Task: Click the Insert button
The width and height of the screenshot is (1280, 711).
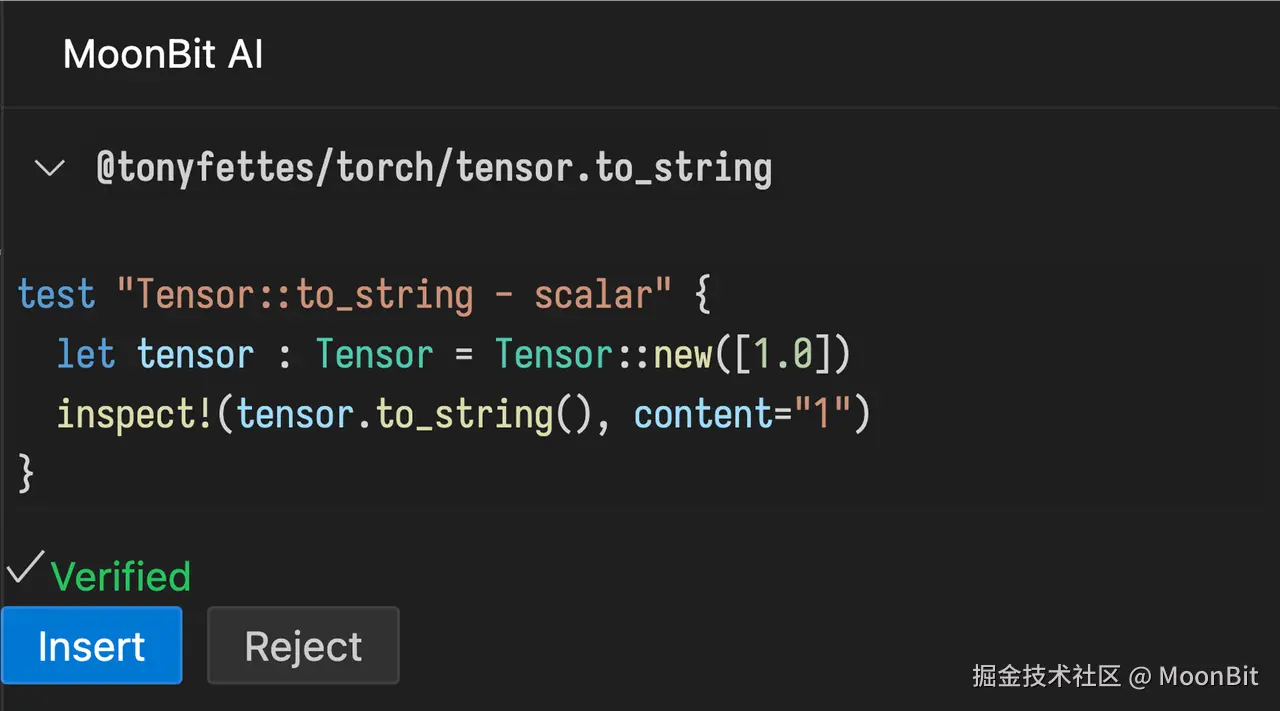Action: pyautogui.click(x=91, y=646)
